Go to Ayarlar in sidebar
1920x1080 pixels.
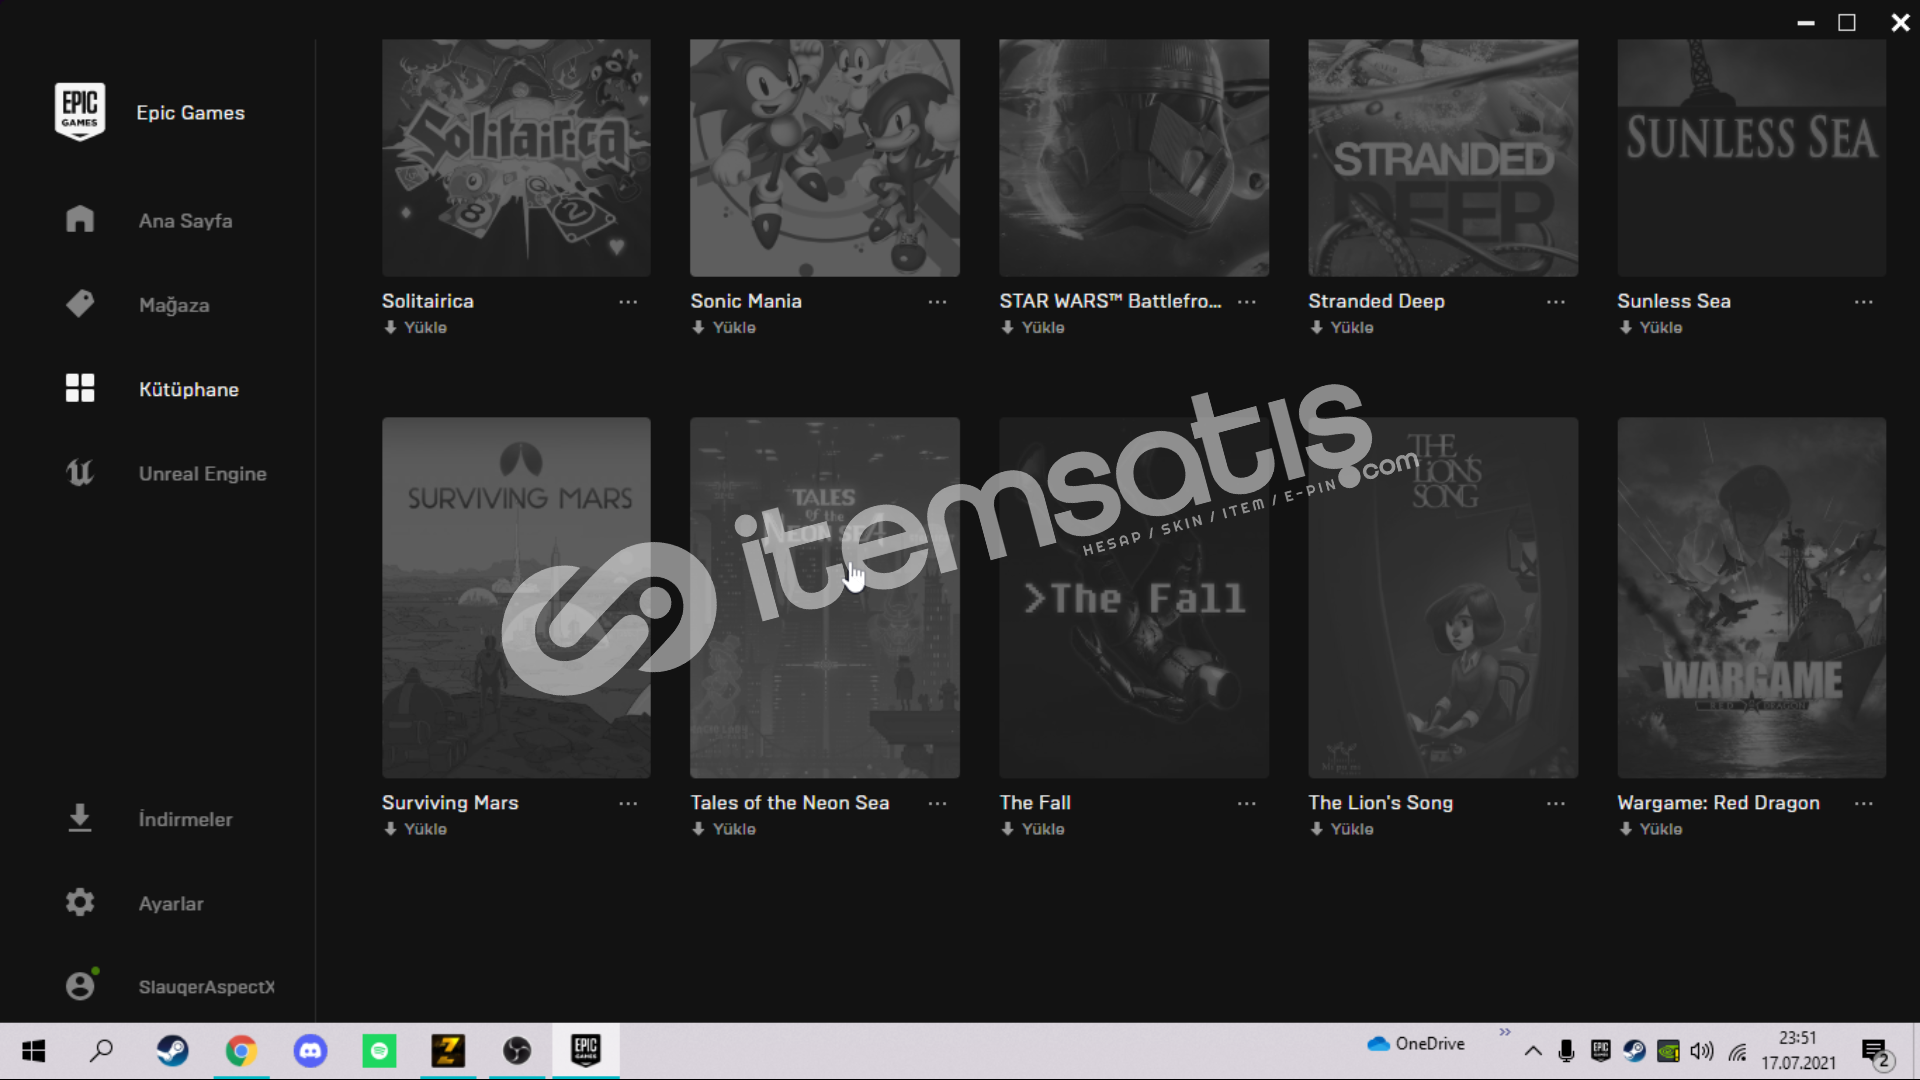coord(171,904)
